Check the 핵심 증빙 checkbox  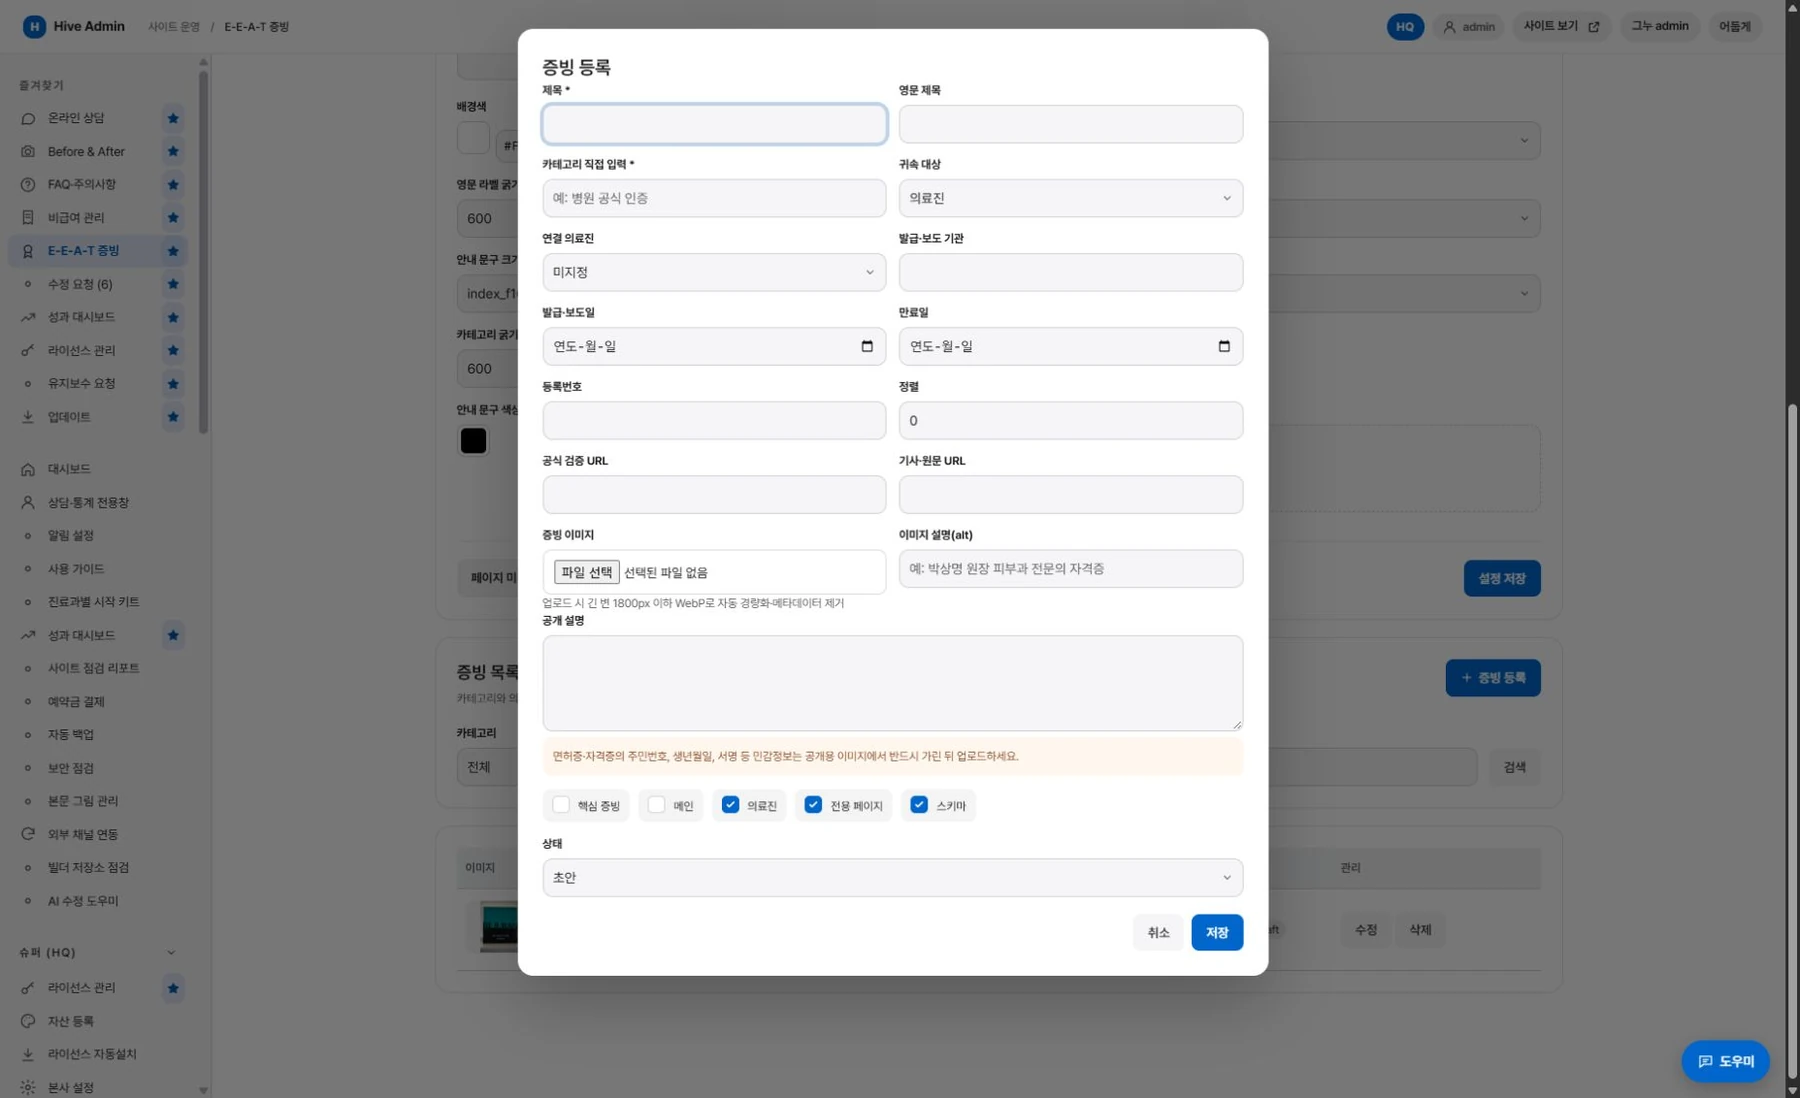pos(561,805)
